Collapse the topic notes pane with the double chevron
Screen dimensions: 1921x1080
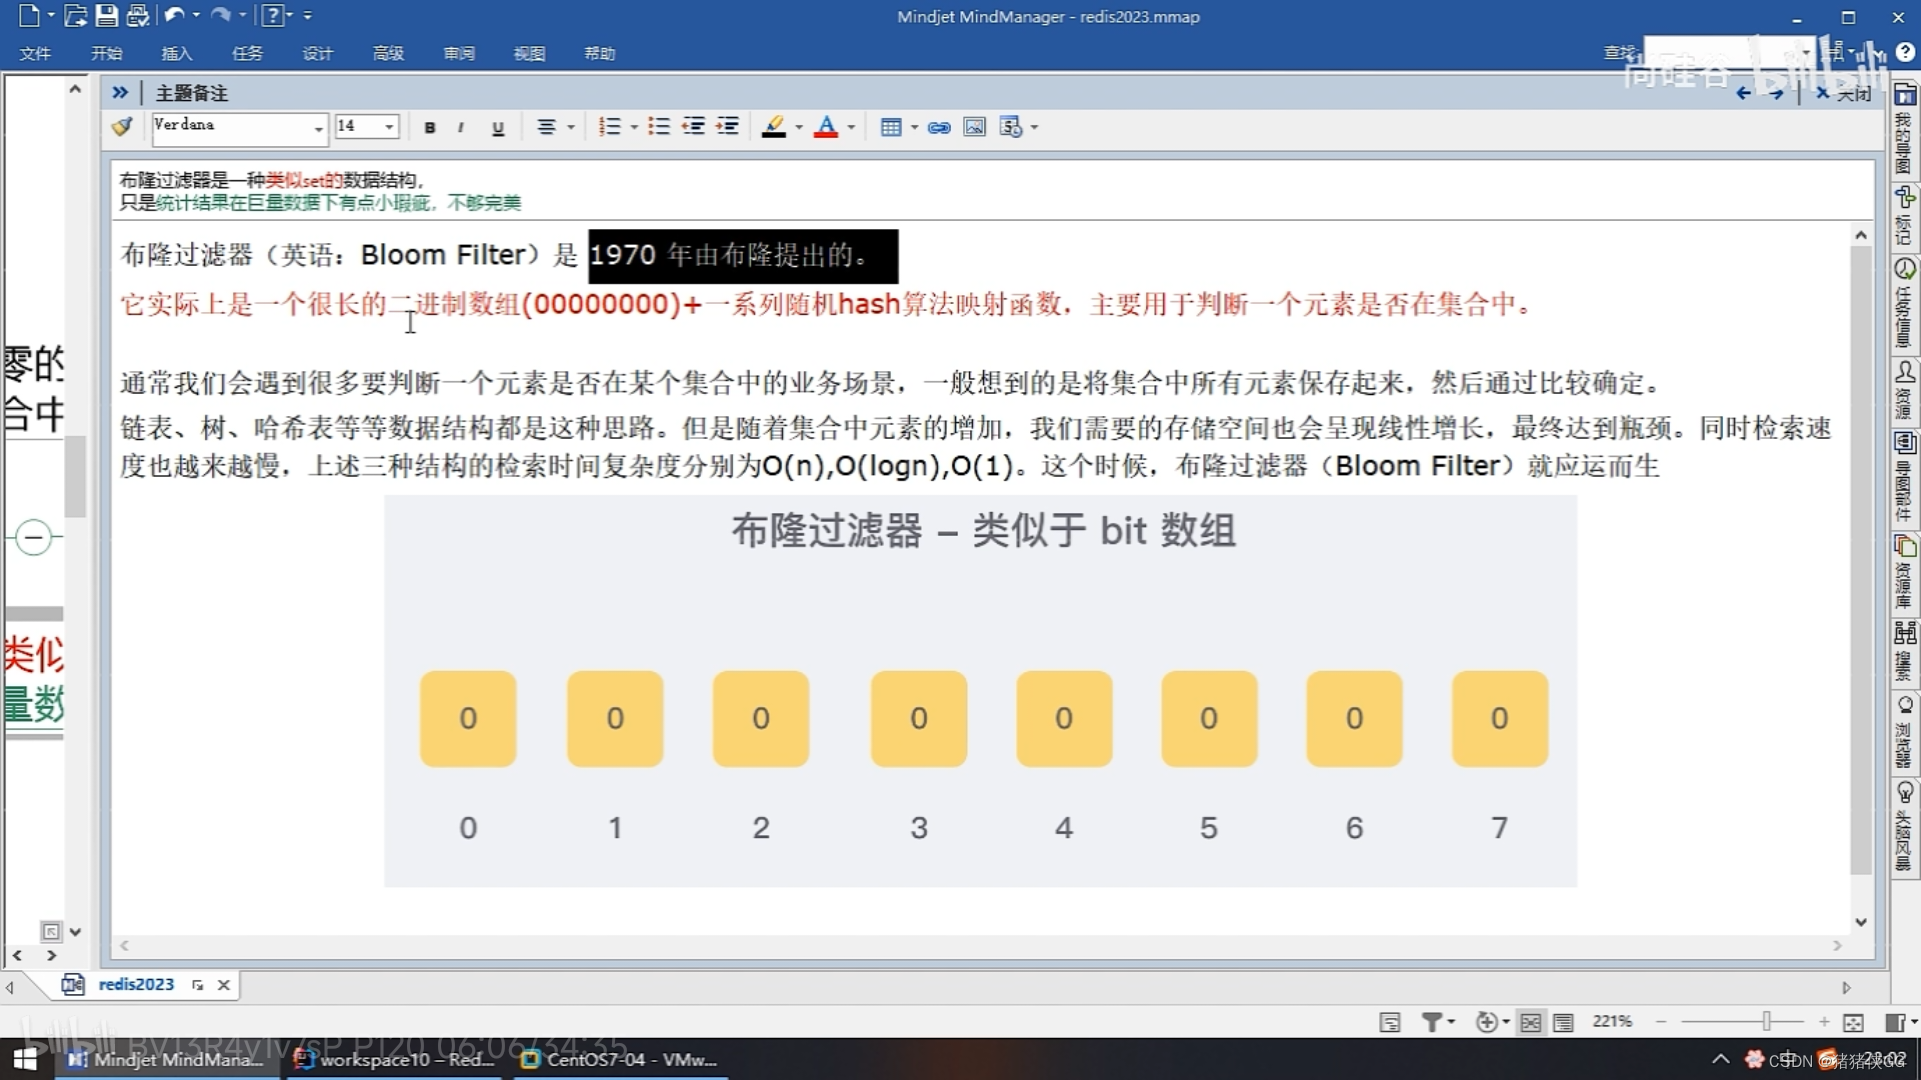120,92
